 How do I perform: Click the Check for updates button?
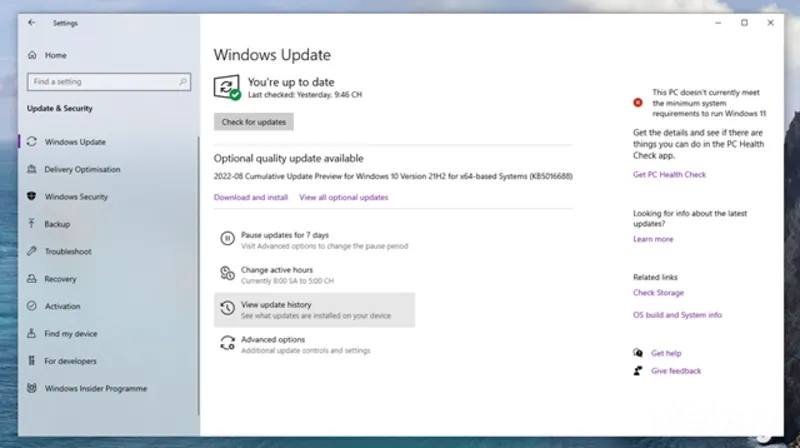(x=254, y=122)
